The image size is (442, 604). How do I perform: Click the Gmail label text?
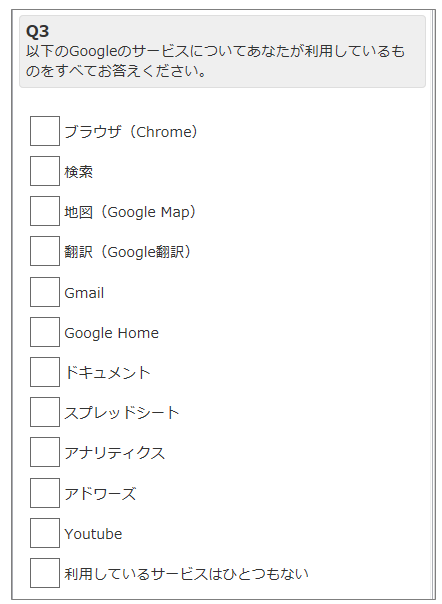click(84, 293)
